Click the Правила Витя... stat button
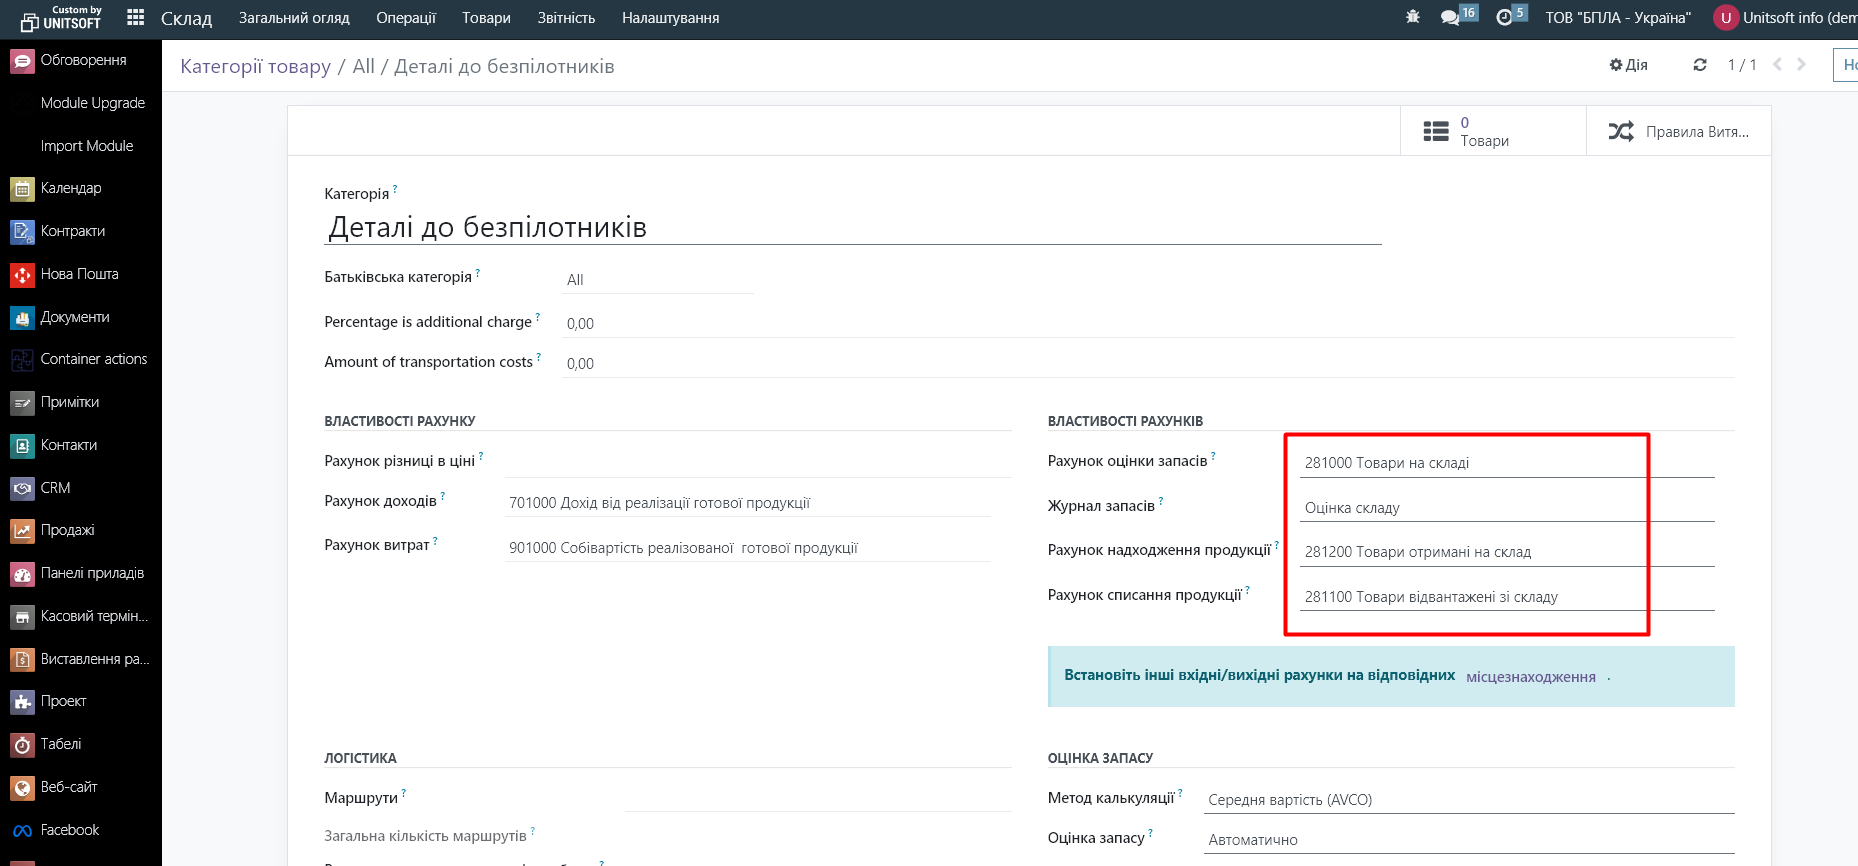Screen dimensions: 1858x866 (x=1678, y=131)
